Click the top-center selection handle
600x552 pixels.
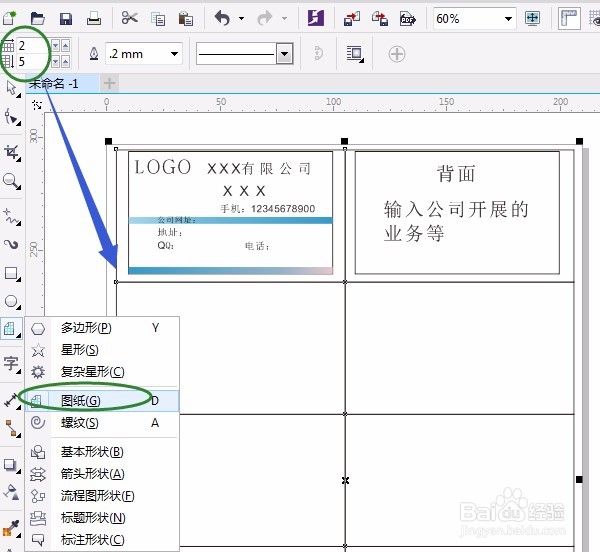click(x=344, y=141)
